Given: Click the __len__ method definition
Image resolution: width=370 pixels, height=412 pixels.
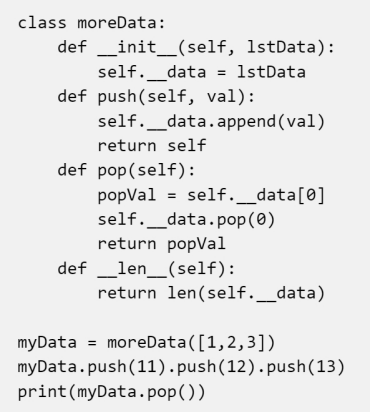Looking at the screenshot, I should click(x=146, y=269).
